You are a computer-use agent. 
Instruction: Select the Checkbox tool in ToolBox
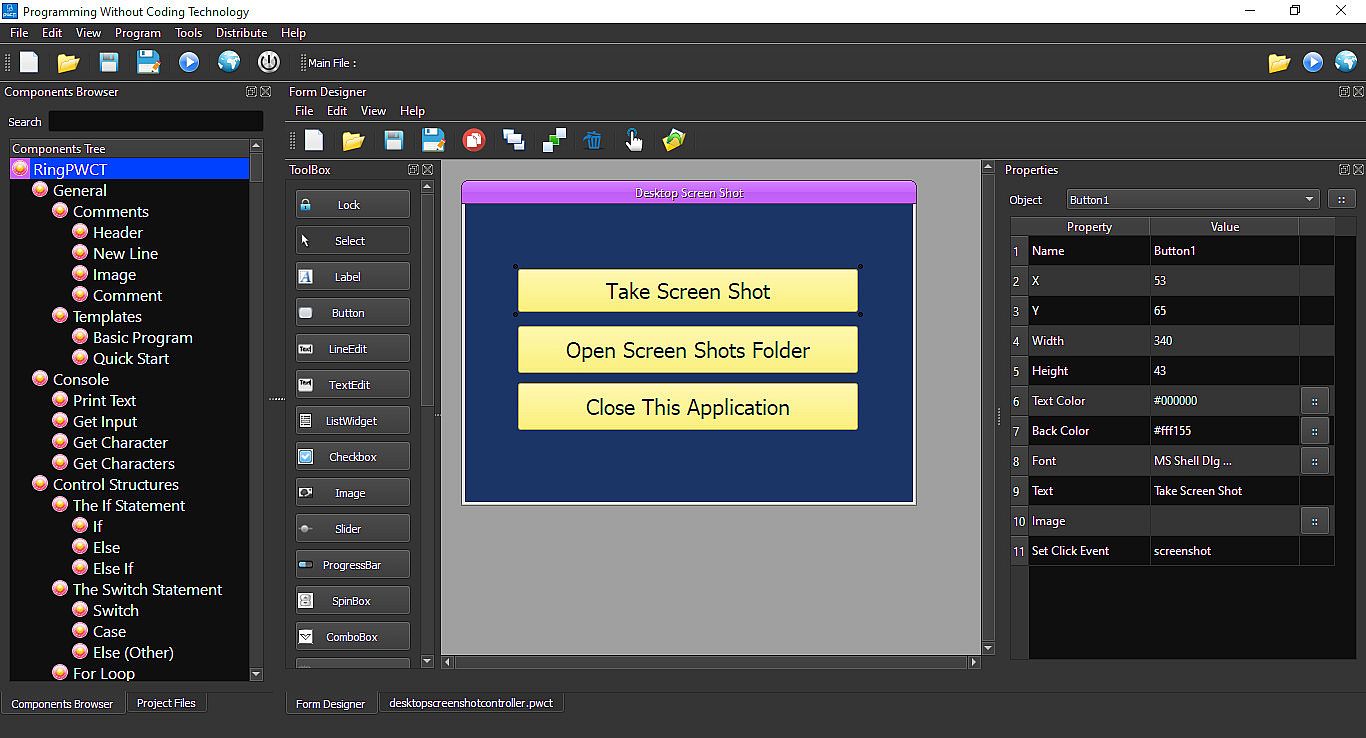(352, 457)
